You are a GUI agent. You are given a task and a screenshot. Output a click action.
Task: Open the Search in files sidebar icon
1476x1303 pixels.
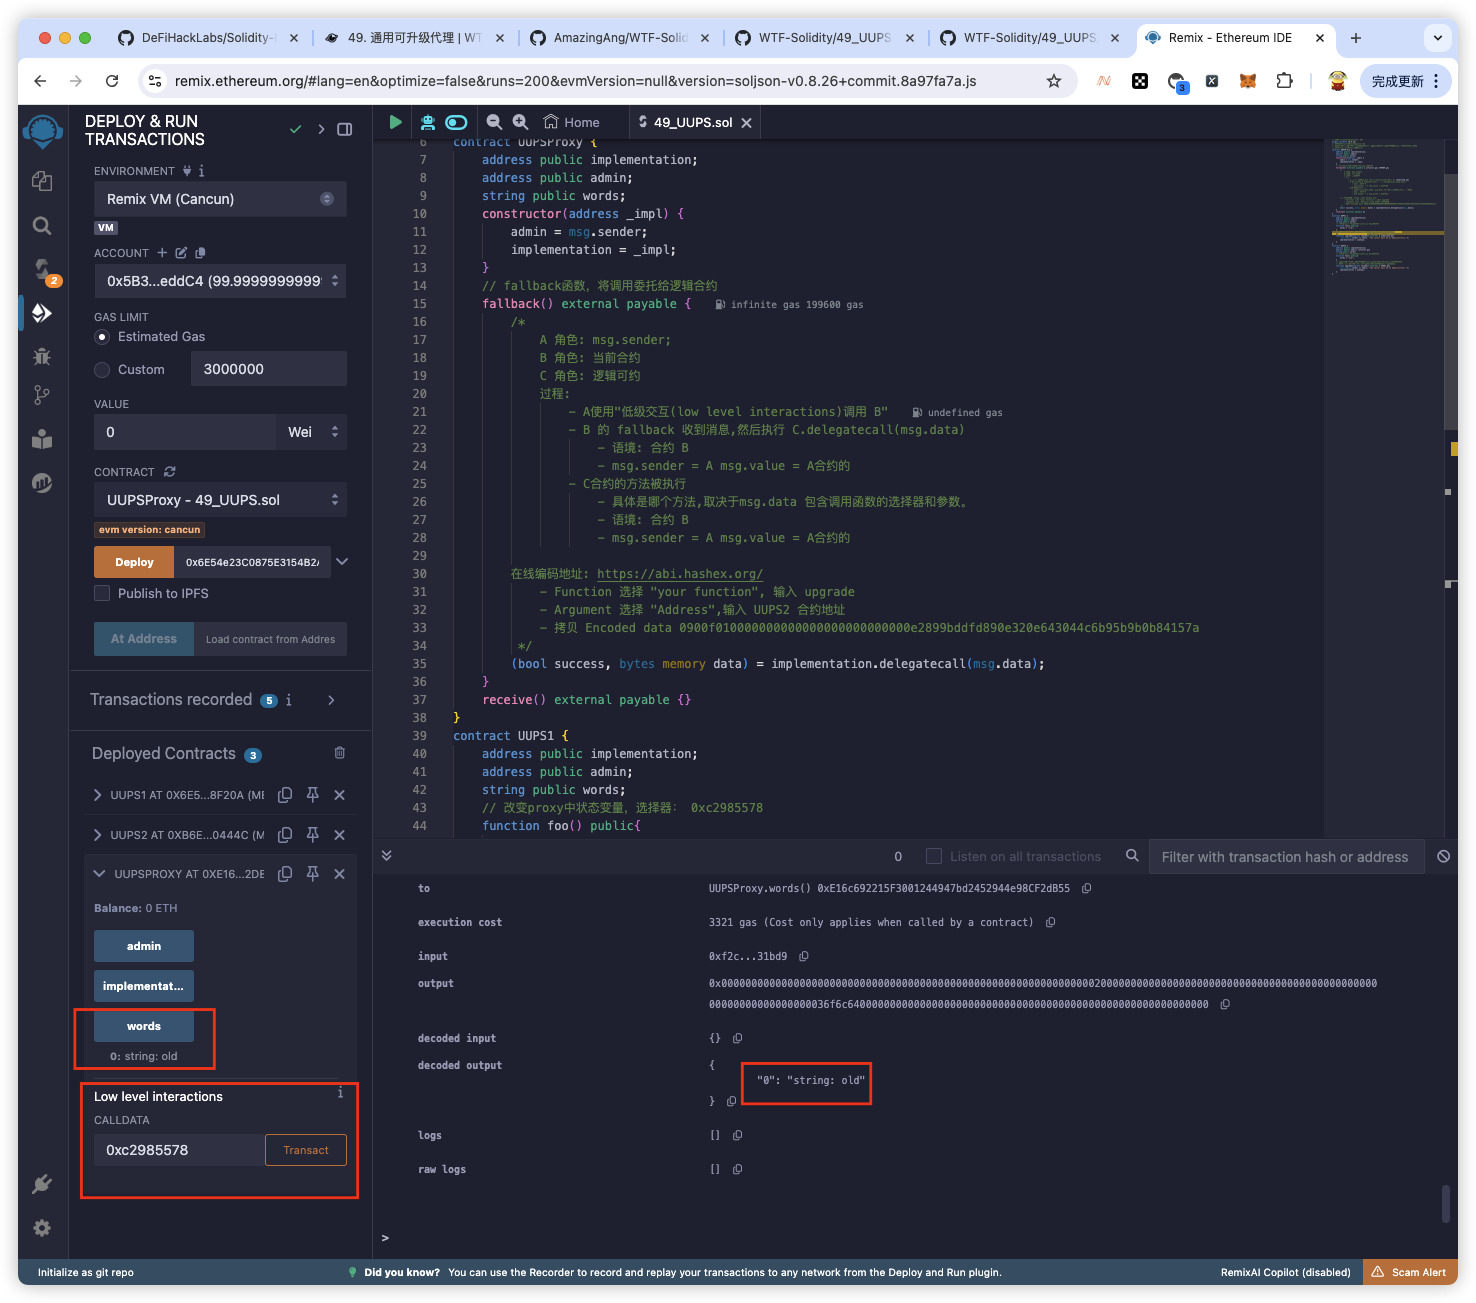(42, 226)
